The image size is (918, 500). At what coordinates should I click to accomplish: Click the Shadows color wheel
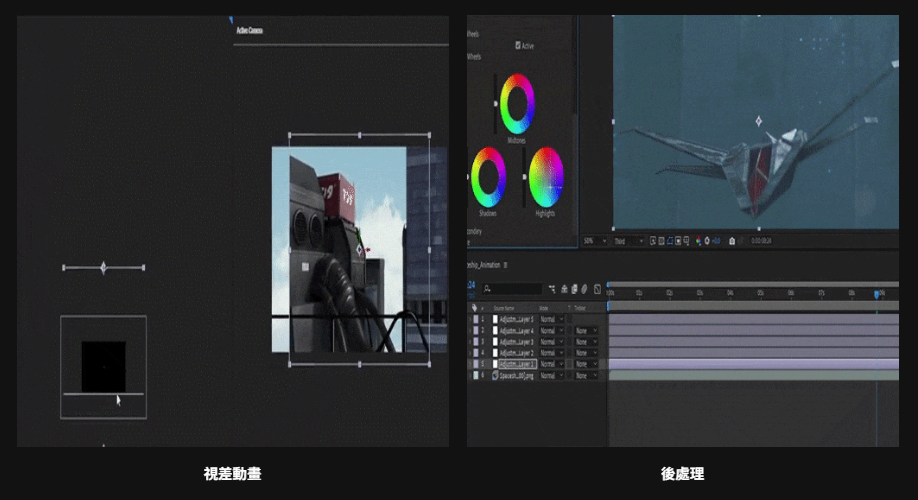click(x=488, y=177)
